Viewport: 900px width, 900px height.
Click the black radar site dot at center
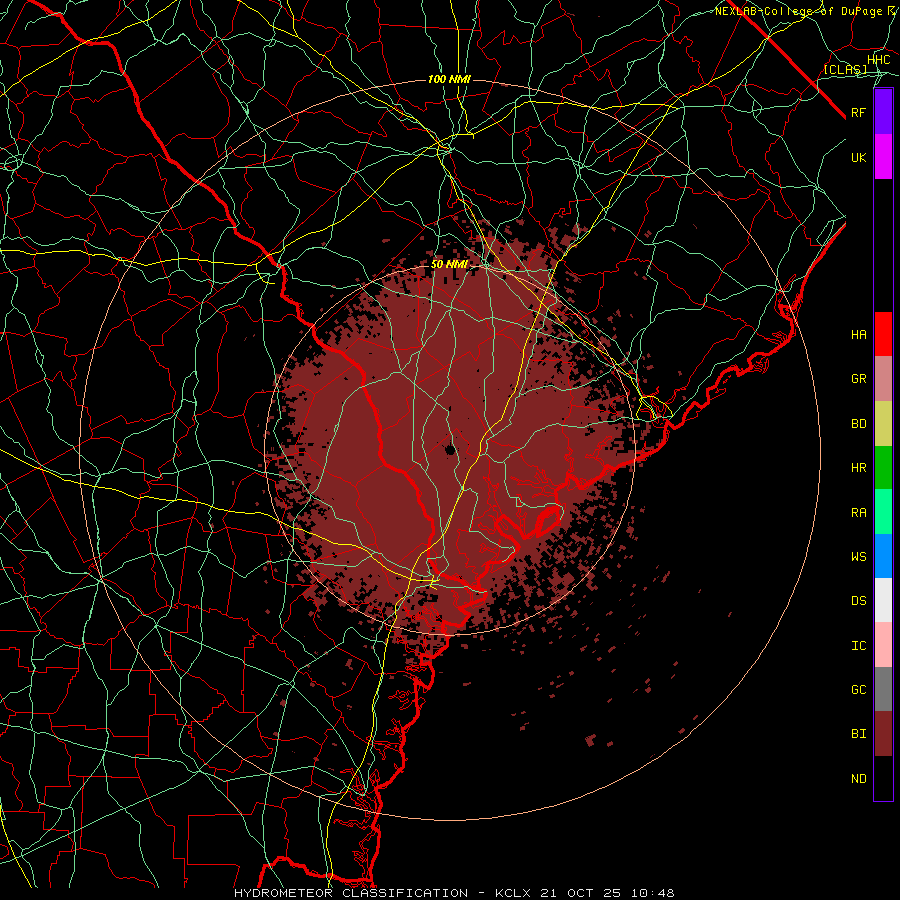[x=450, y=450]
